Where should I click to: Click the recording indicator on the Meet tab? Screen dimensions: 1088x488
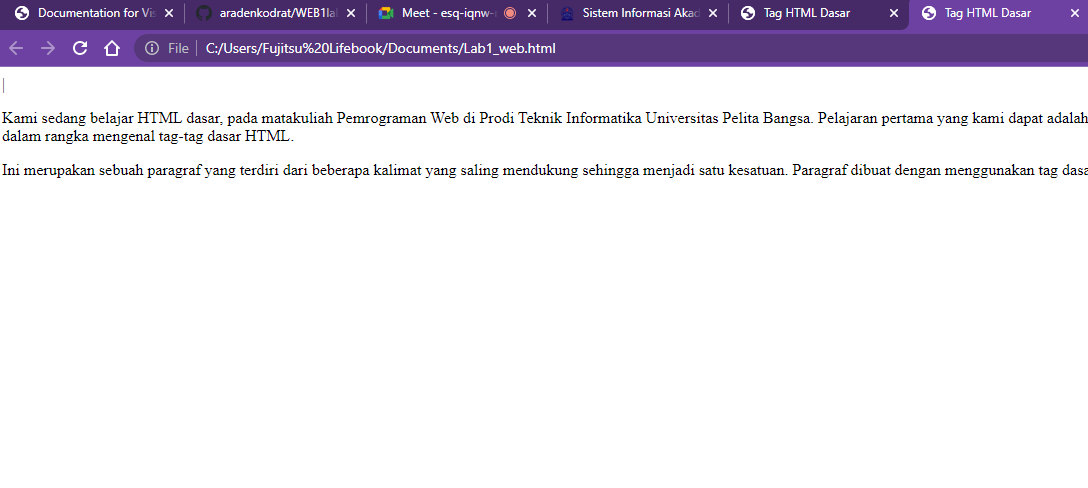click(x=510, y=13)
